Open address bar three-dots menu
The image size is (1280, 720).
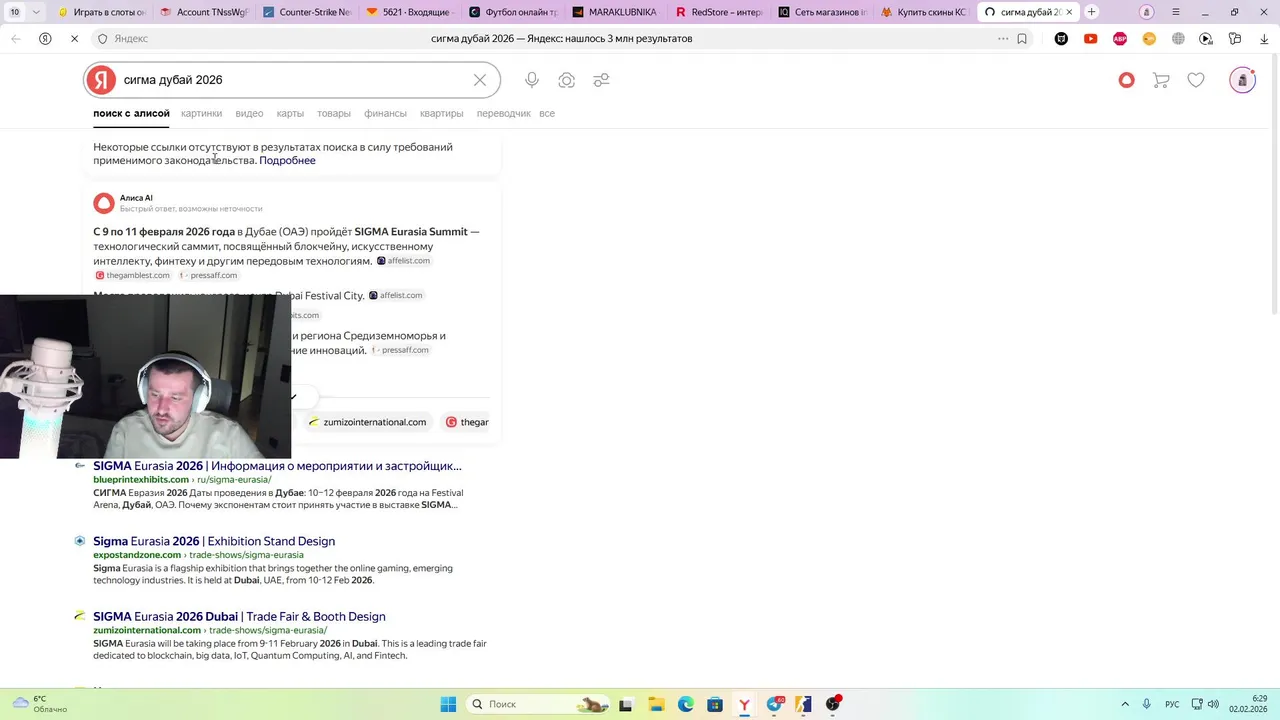click(x=1003, y=38)
